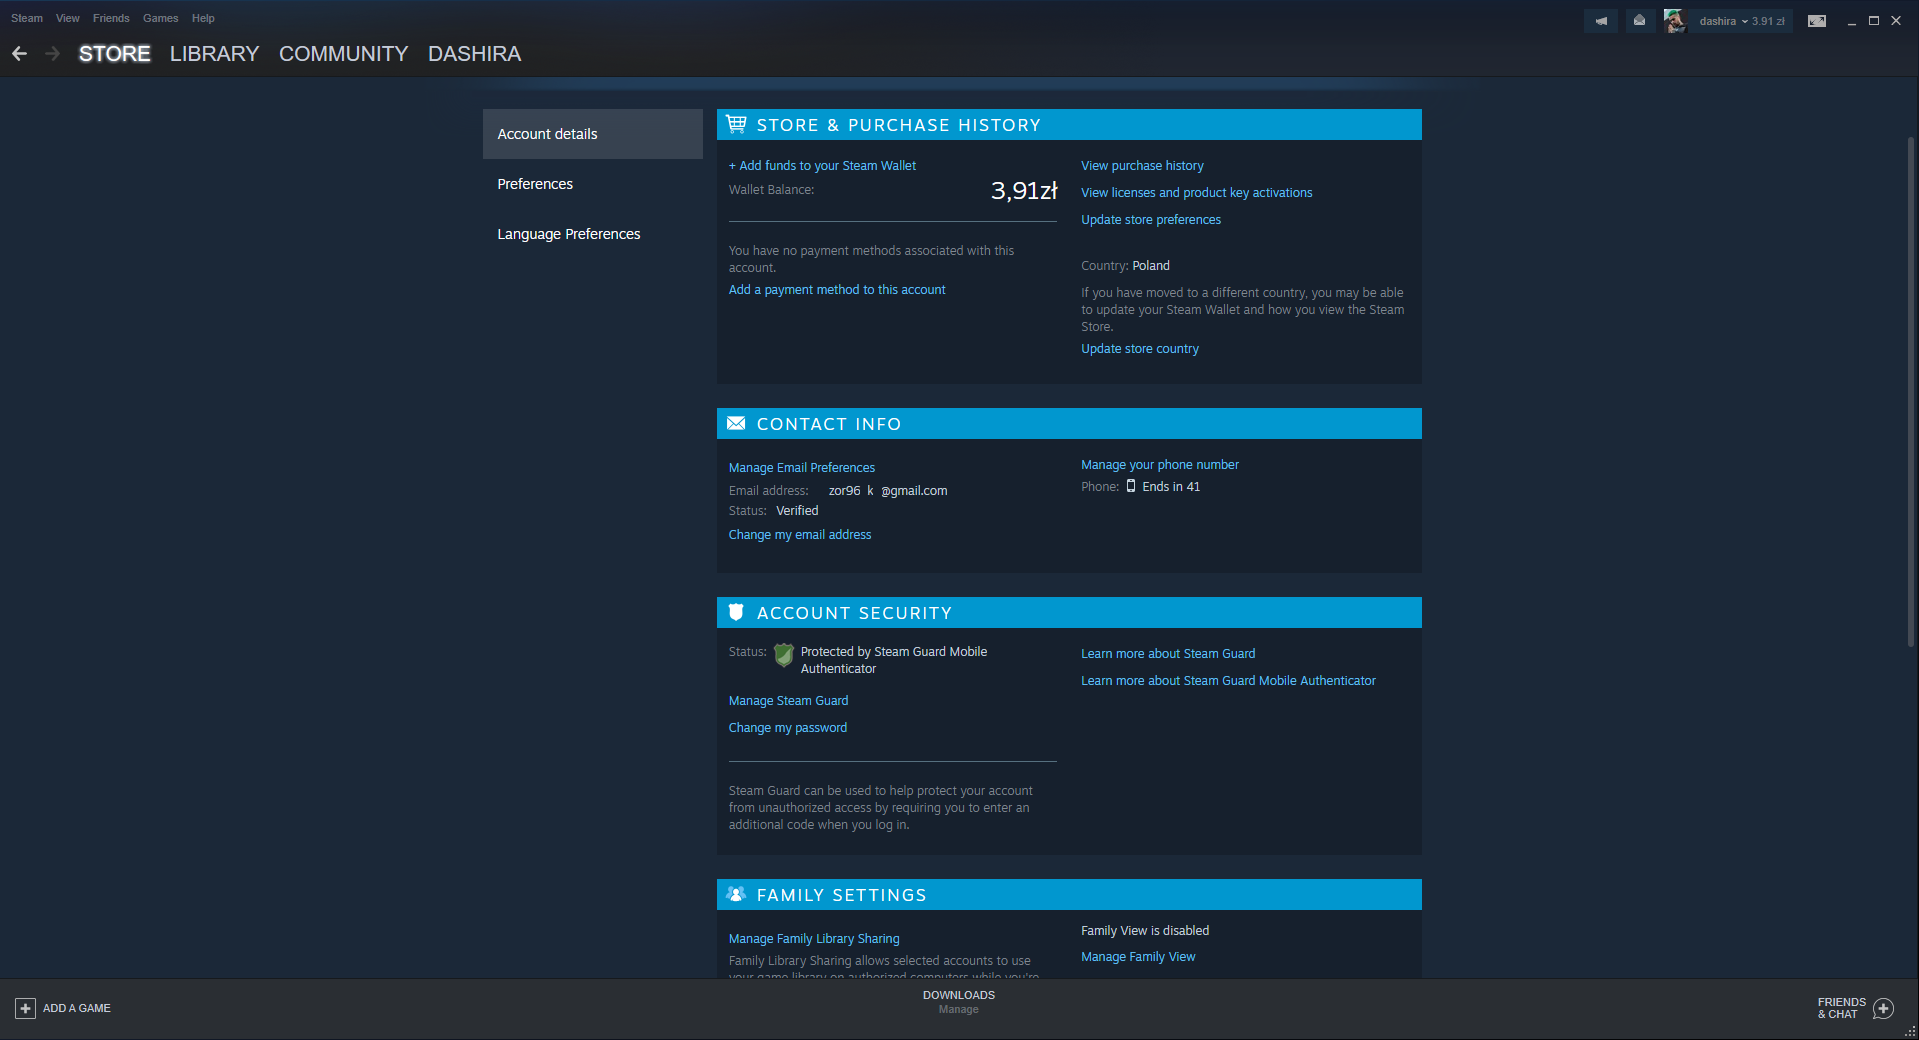Click the window resize grip in bottom corner
This screenshot has width=1919, height=1040.
1910,1031
